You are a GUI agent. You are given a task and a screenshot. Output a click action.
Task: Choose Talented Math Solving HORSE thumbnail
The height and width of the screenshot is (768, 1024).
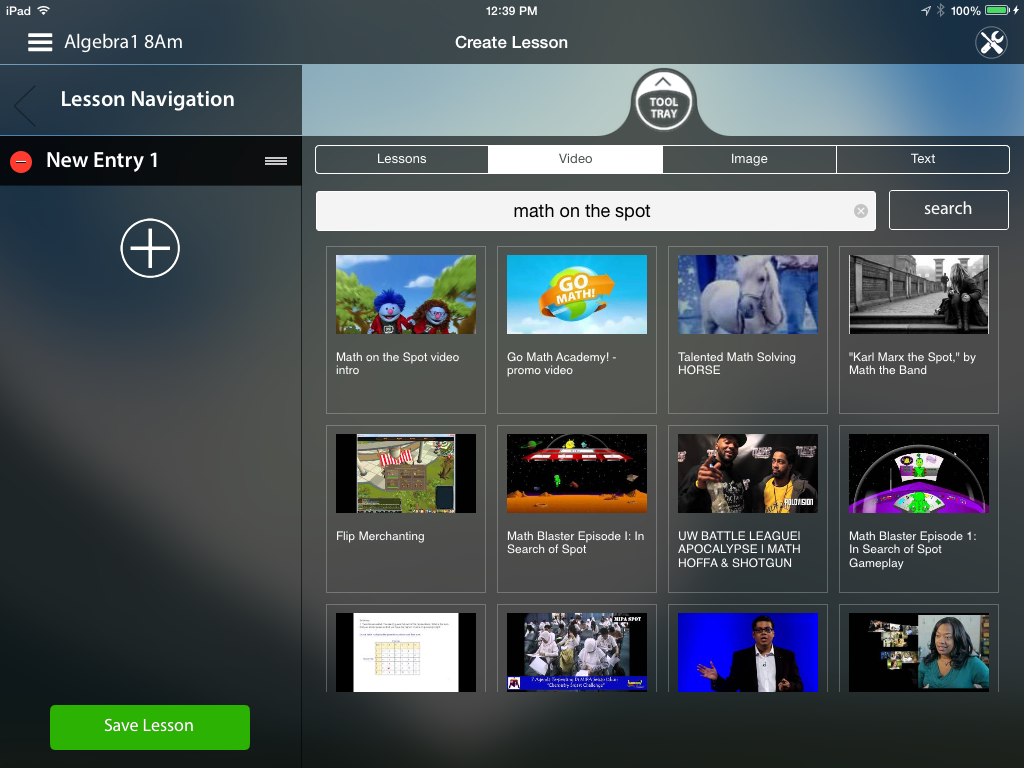point(748,295)
